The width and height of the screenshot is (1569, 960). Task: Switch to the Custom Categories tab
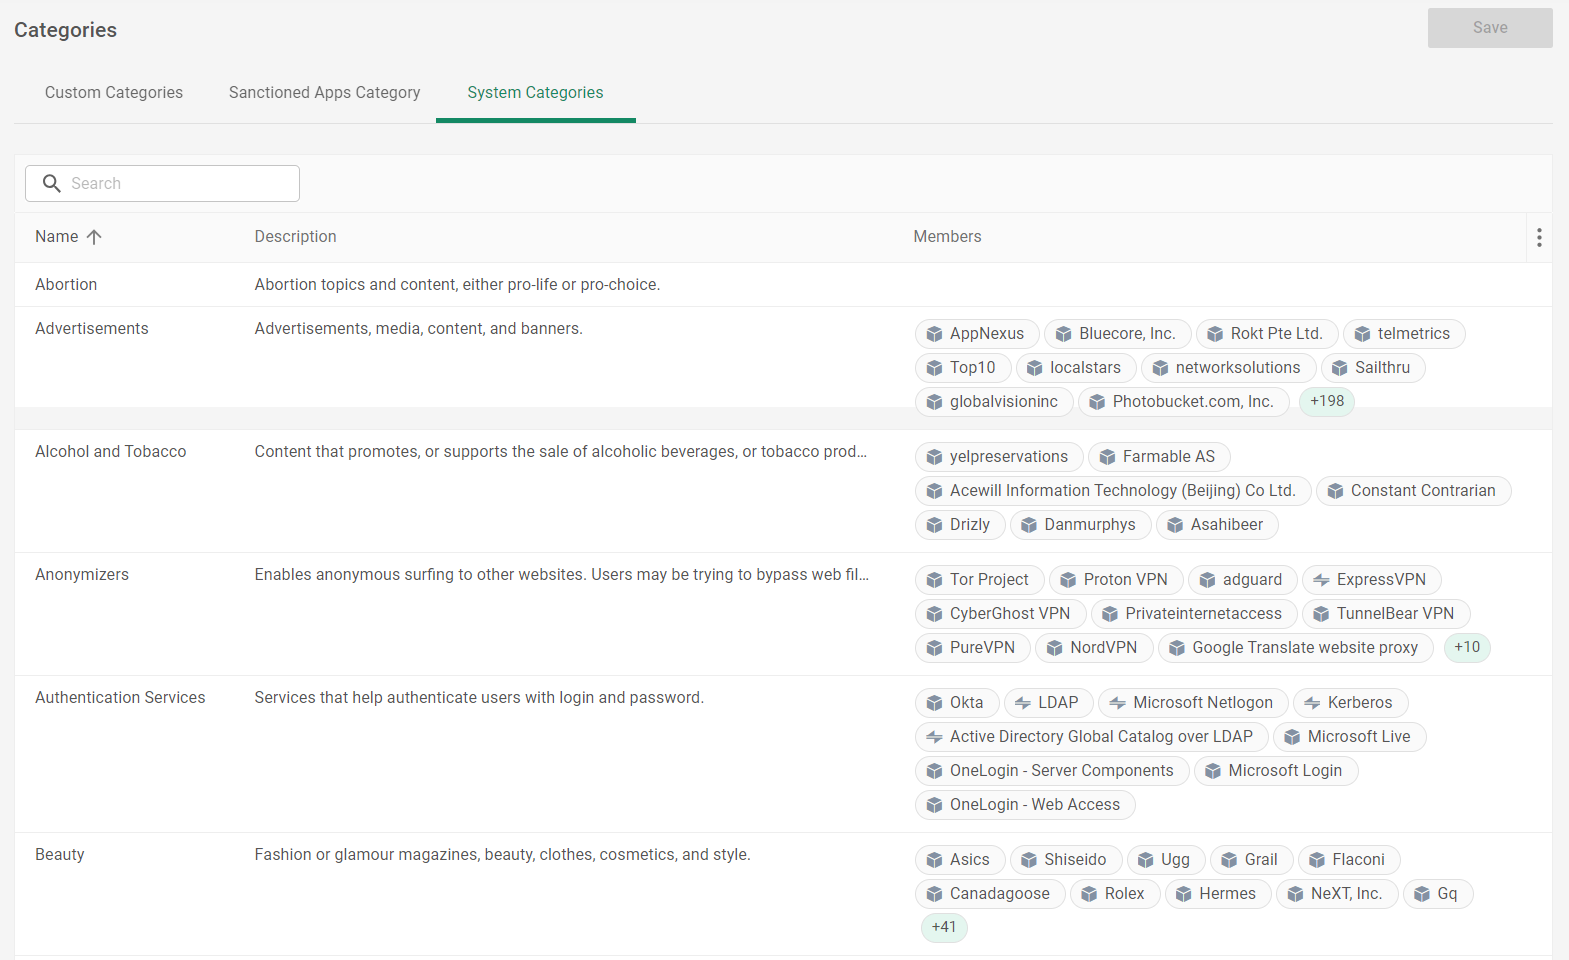(114, 93)
